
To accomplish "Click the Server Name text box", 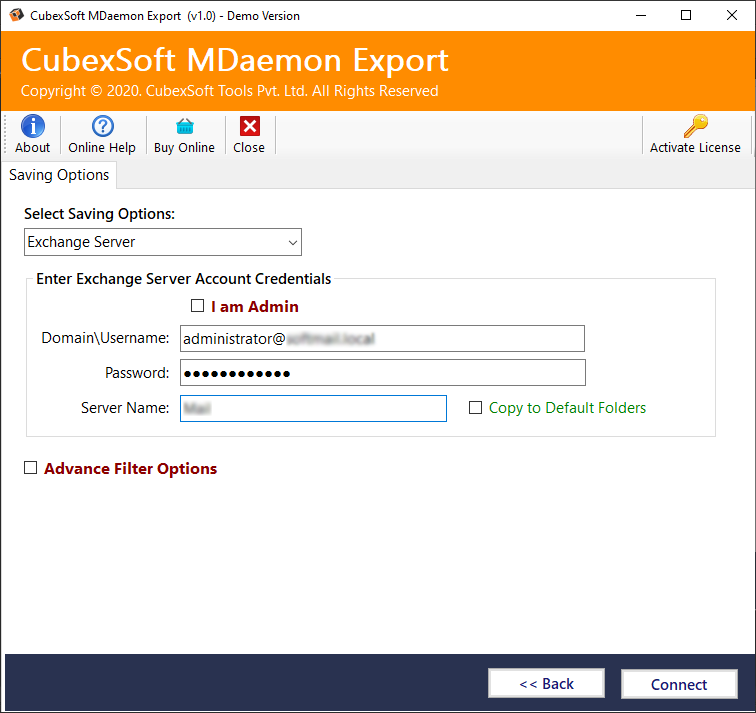I will [x=313, y=408].
